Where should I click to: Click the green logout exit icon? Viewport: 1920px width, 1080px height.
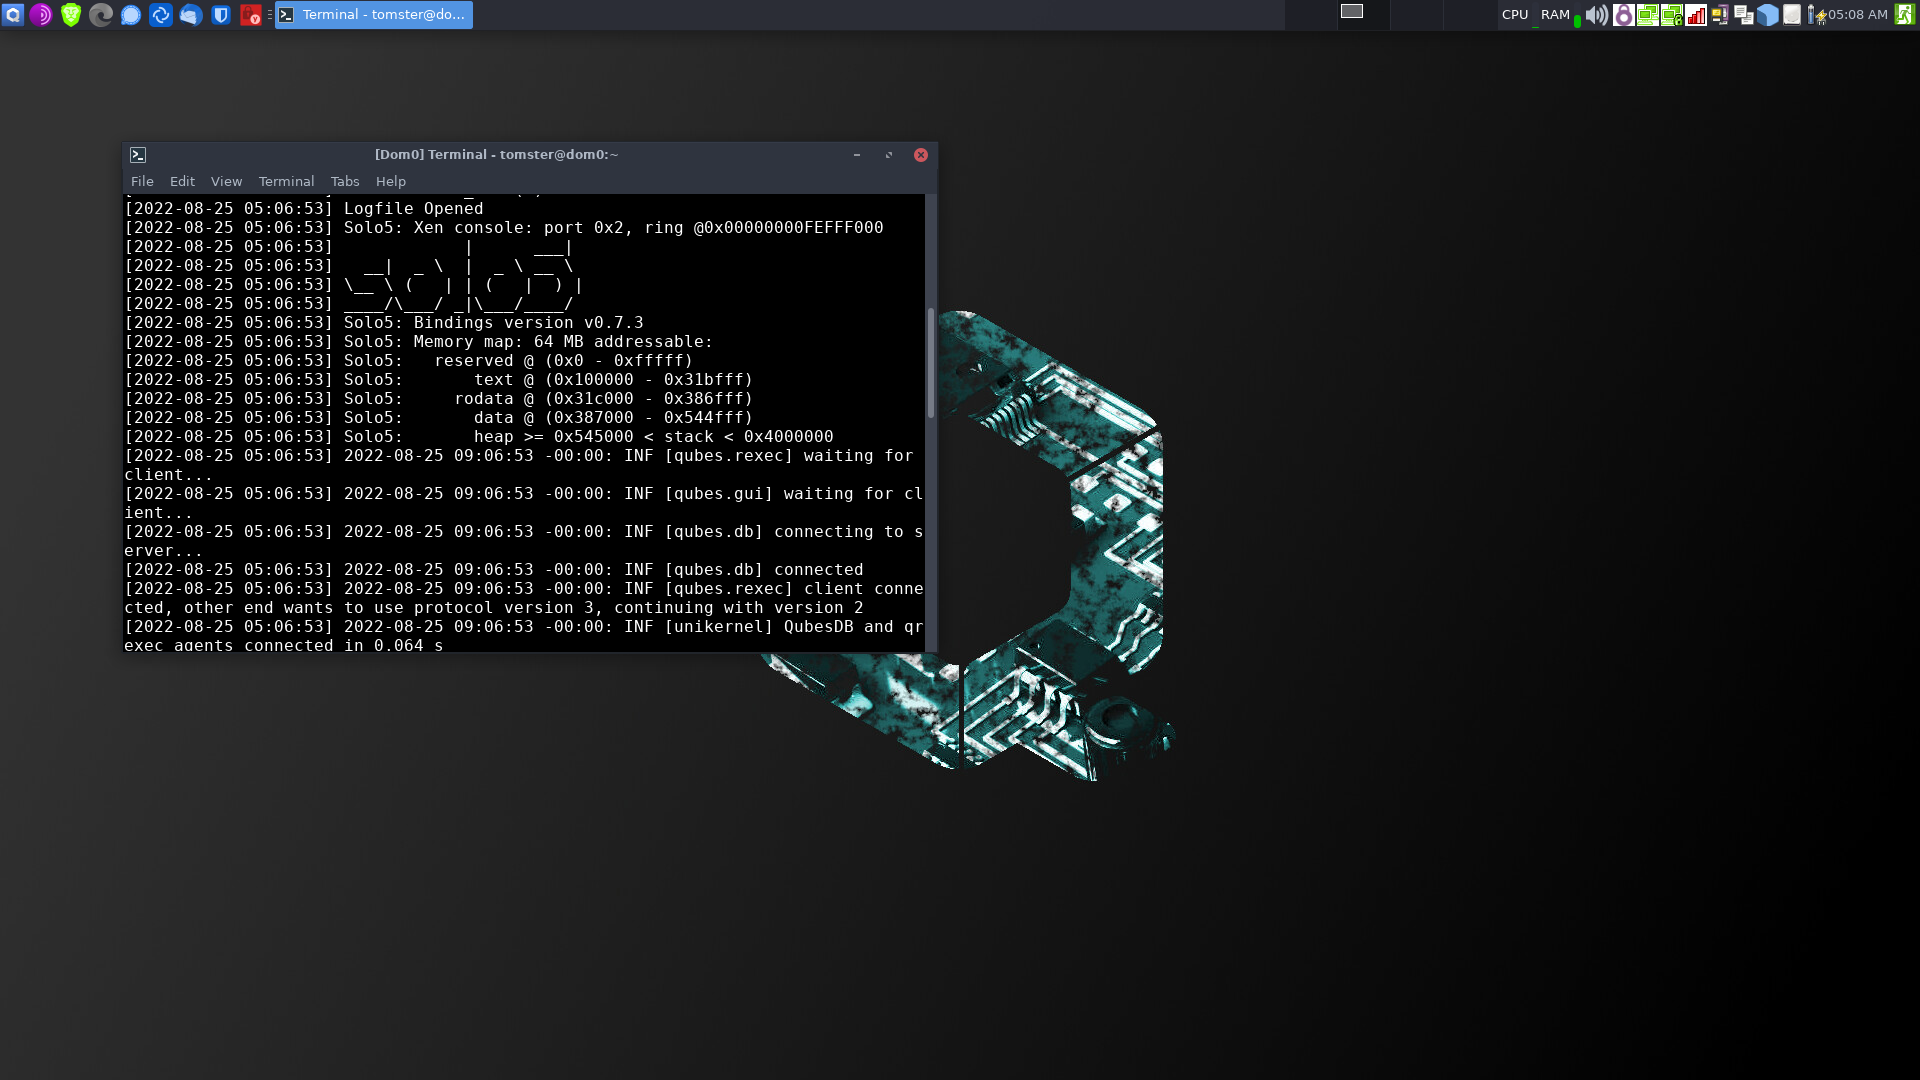coord(1904,15)
